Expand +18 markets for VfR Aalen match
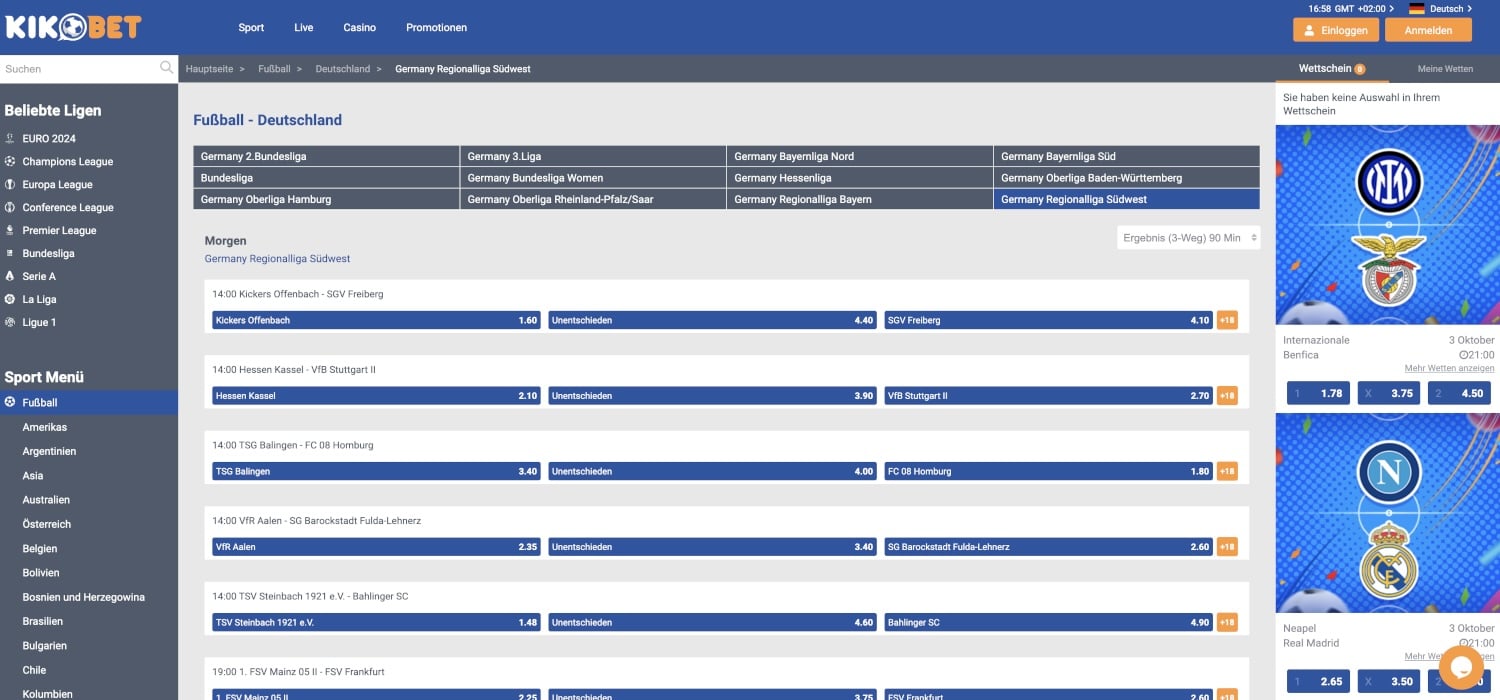 pyautogui.click(x=1227, y=547)
